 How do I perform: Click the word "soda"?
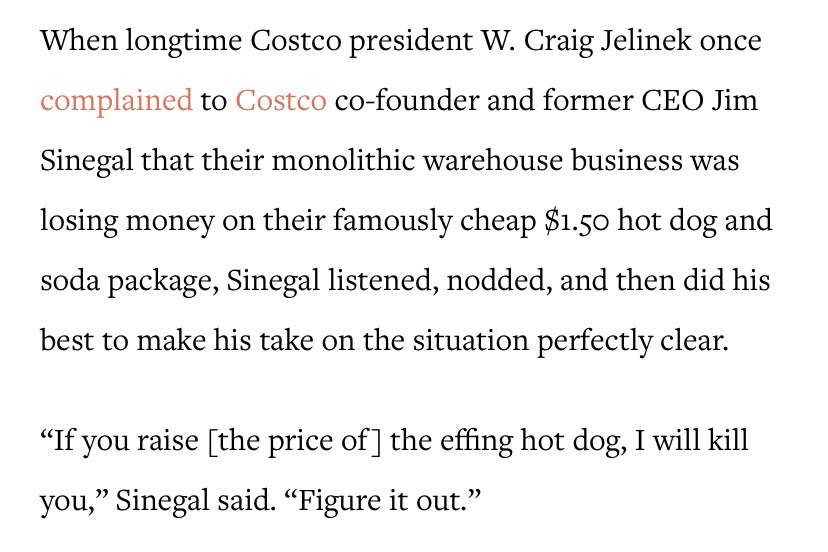tap(68, 280)
